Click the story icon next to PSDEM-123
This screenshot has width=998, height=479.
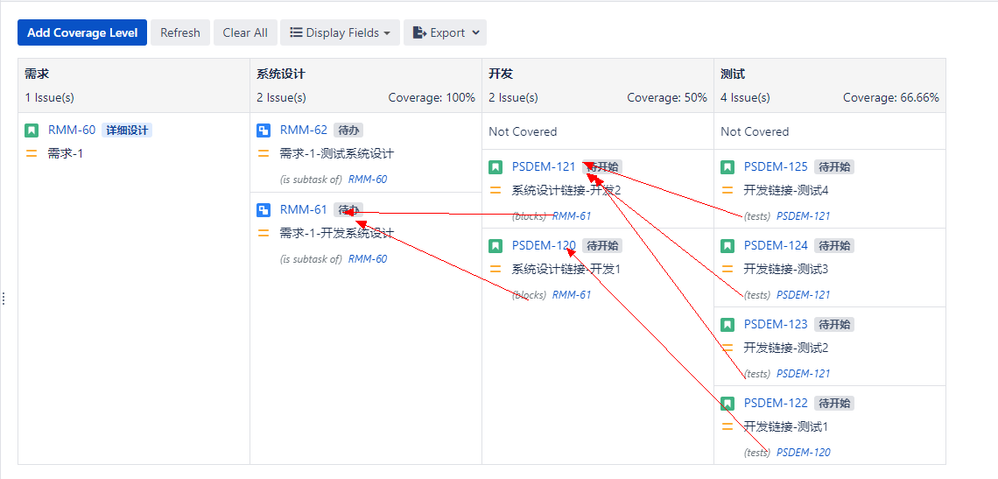click(x=727, y=324)
